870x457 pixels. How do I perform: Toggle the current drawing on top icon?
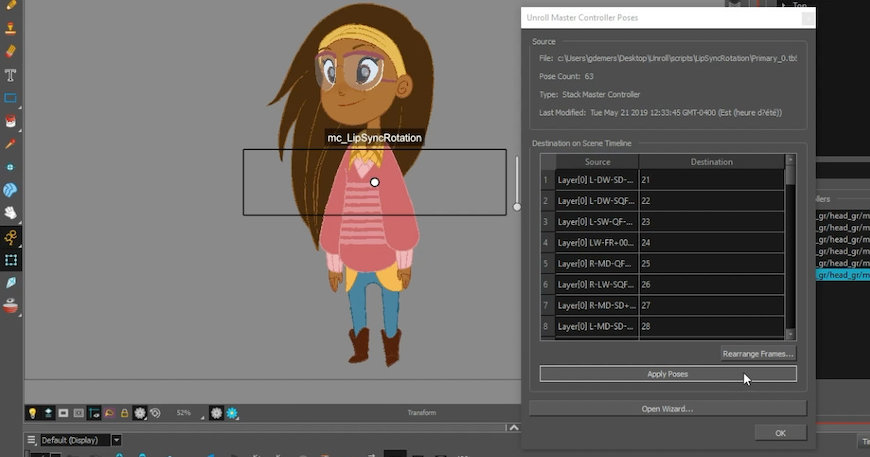(x=48, y=413)
